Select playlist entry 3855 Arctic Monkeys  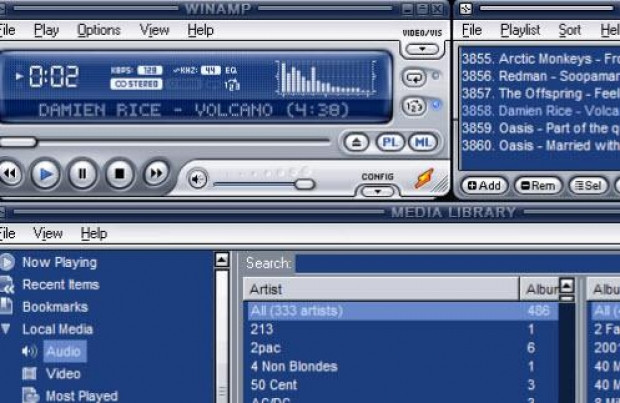(540, 59)
